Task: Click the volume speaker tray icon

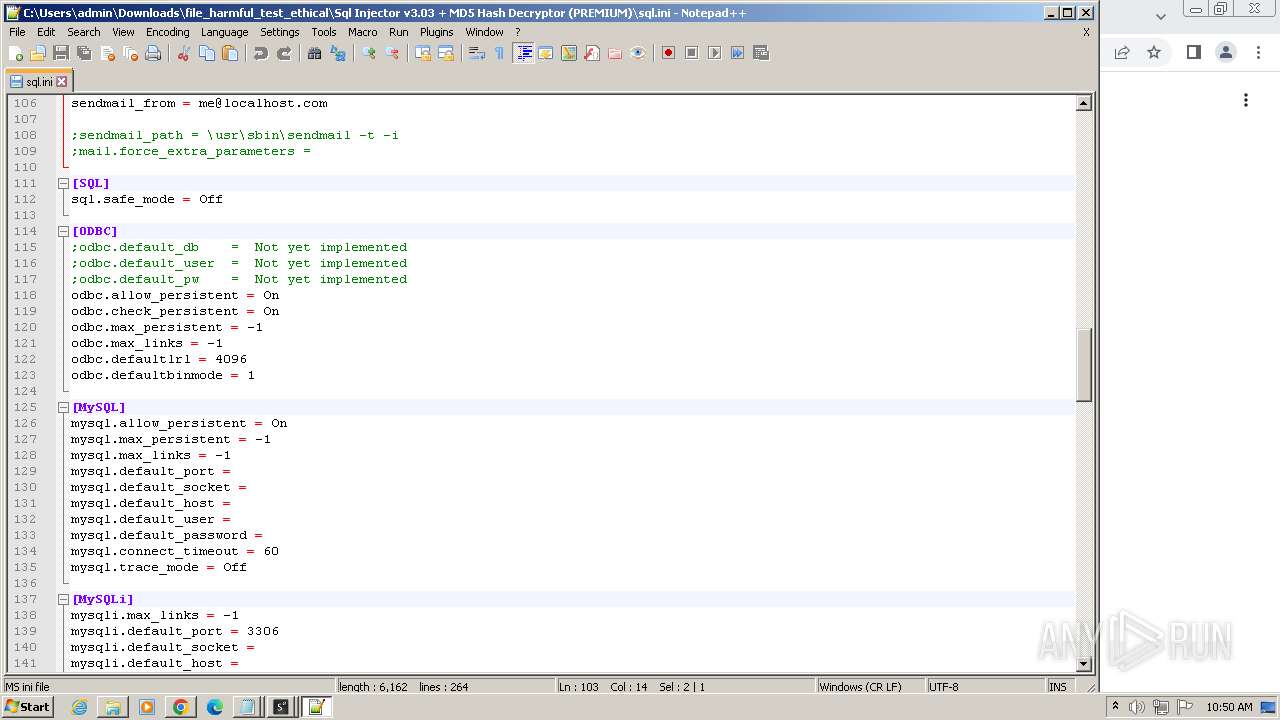Action: (x=1138, y=707)
